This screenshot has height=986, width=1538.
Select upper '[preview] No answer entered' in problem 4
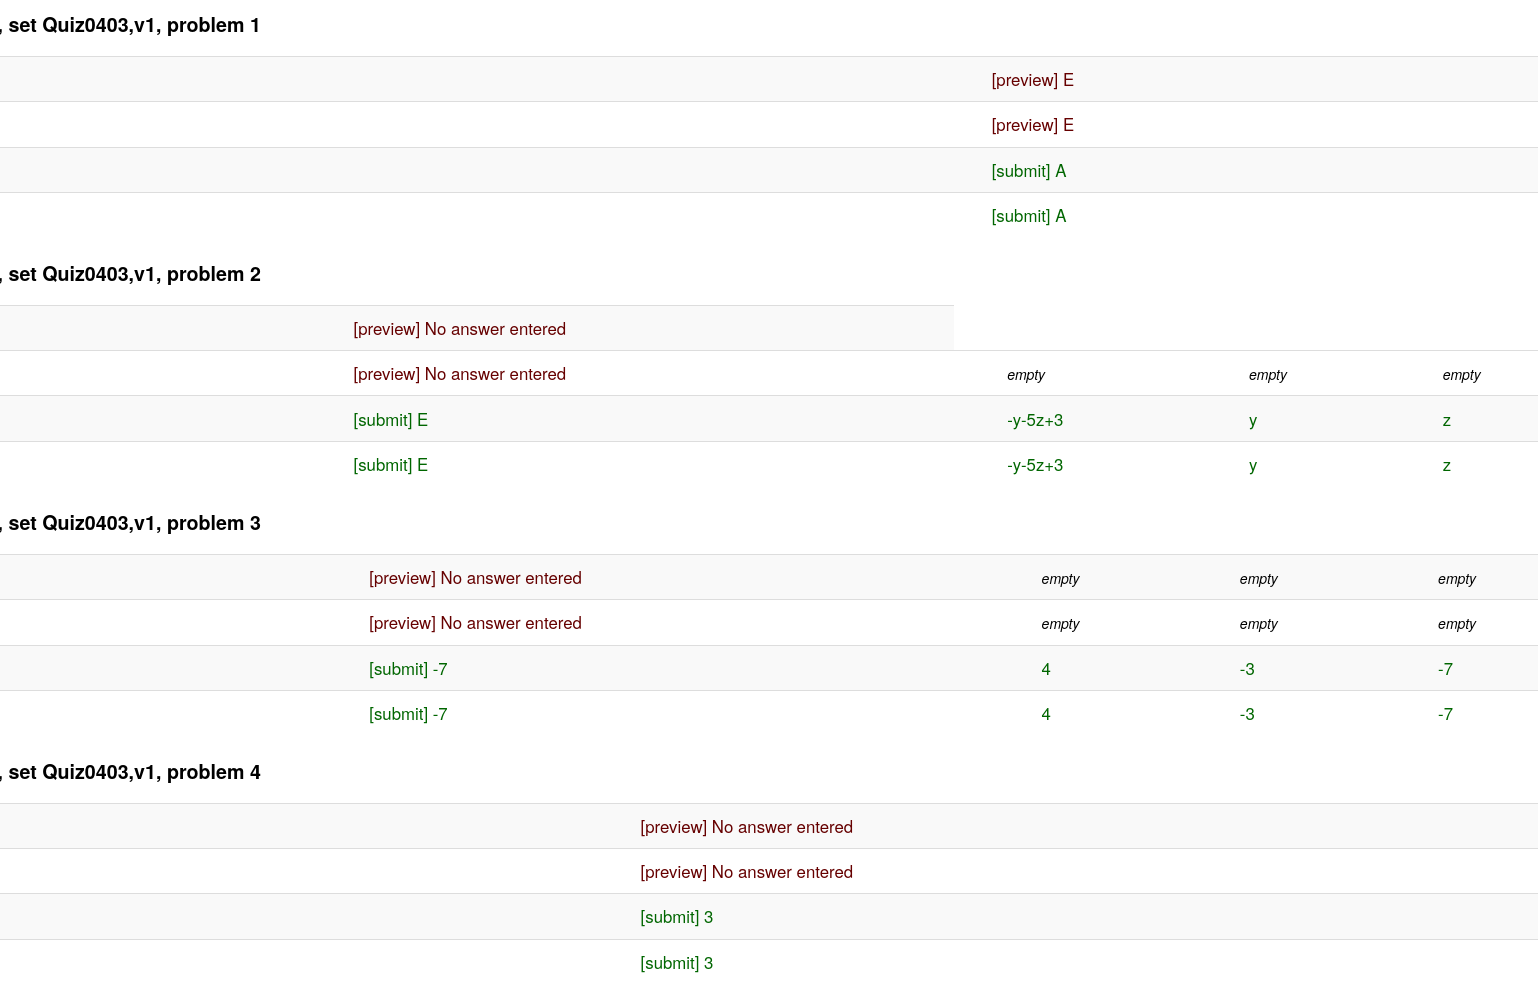pos(746,827)
